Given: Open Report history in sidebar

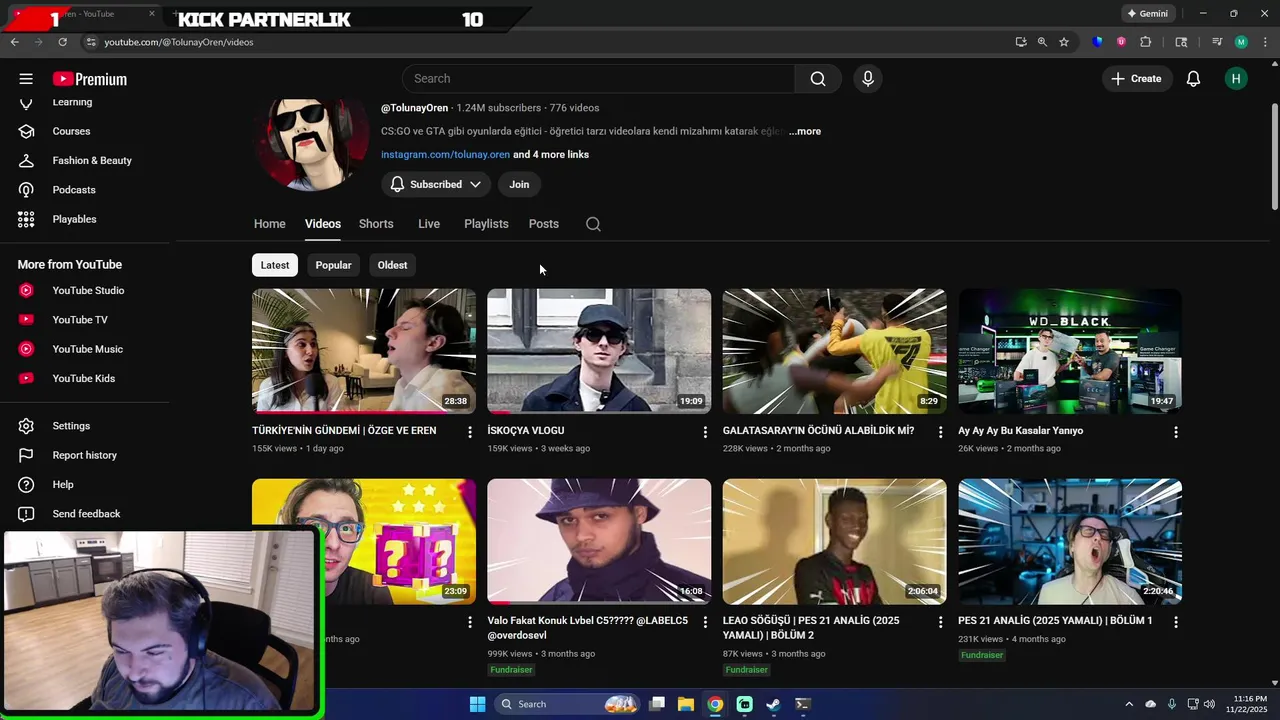Looking at the screenshot, I should tap(85, 455).
